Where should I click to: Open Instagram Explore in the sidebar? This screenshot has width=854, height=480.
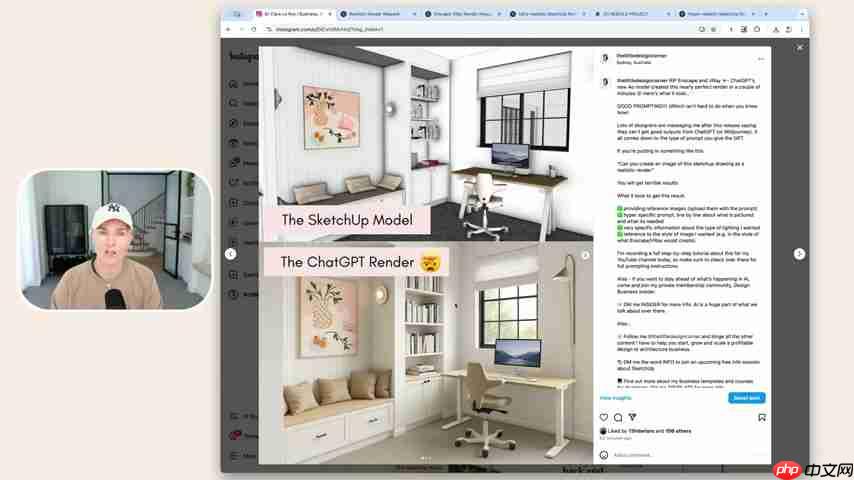pos(234,123)
